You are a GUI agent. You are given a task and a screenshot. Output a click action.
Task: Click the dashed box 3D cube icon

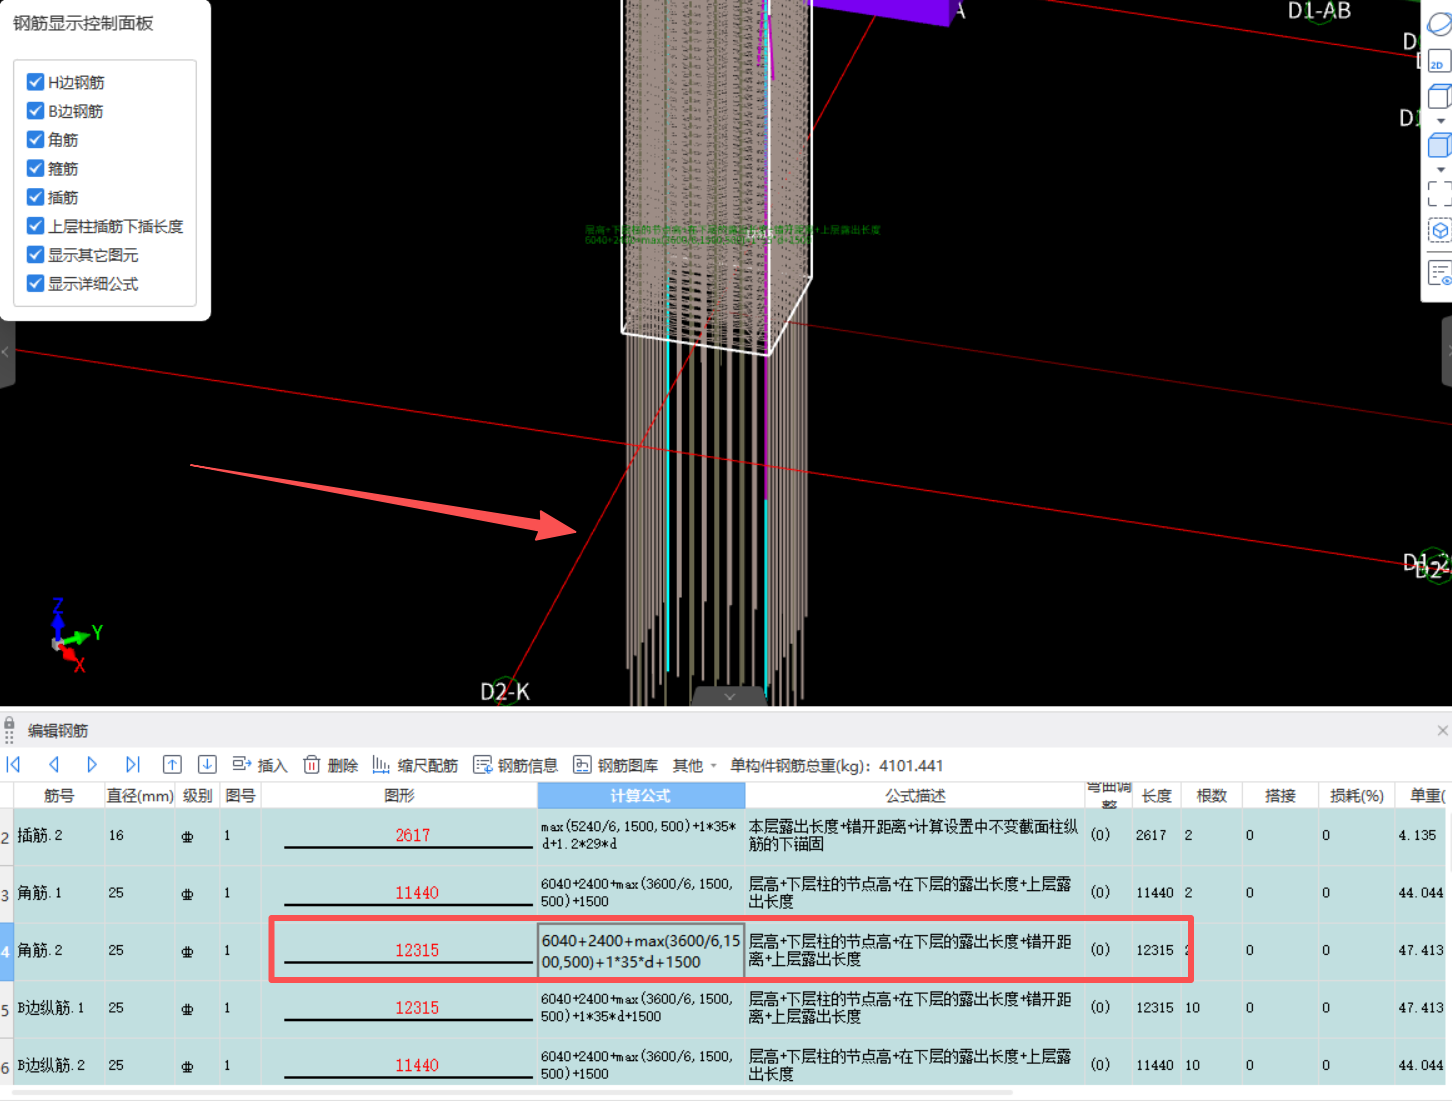[1439, 231]
